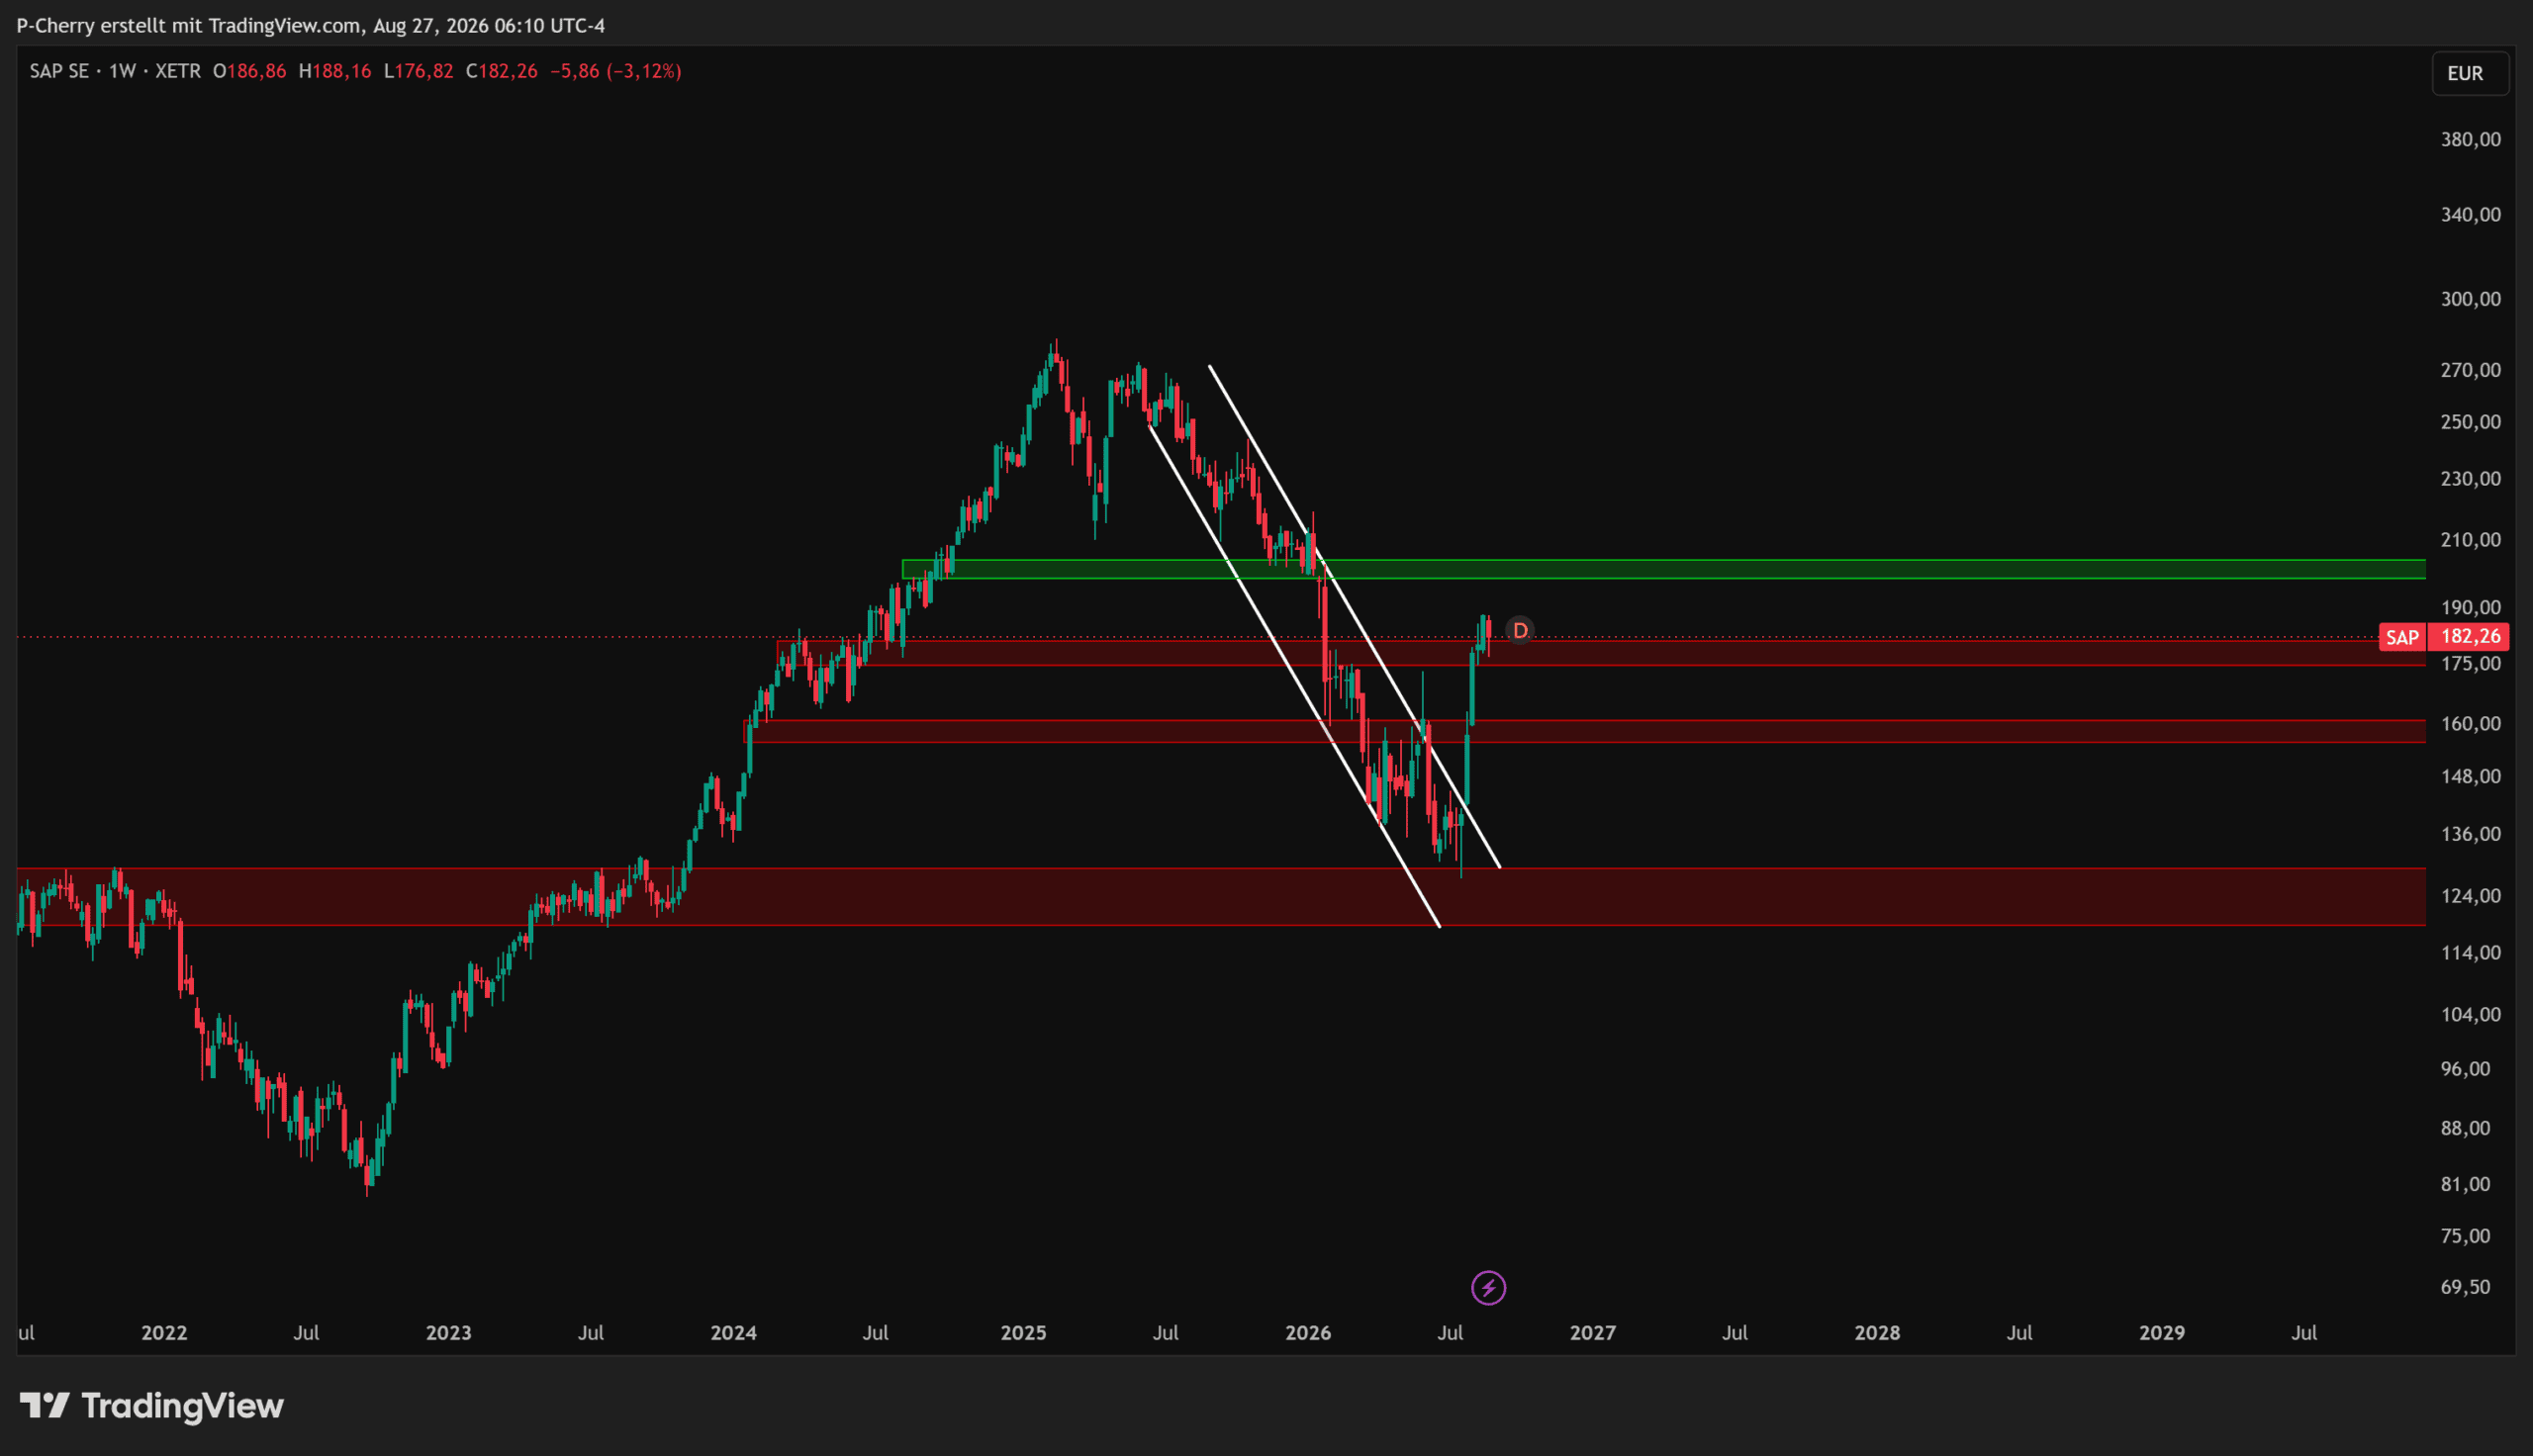The height and width of the screenshot is (1456, 2533).
Task: Click the 2028 time axis label
Action: tap(1877, 1333)
